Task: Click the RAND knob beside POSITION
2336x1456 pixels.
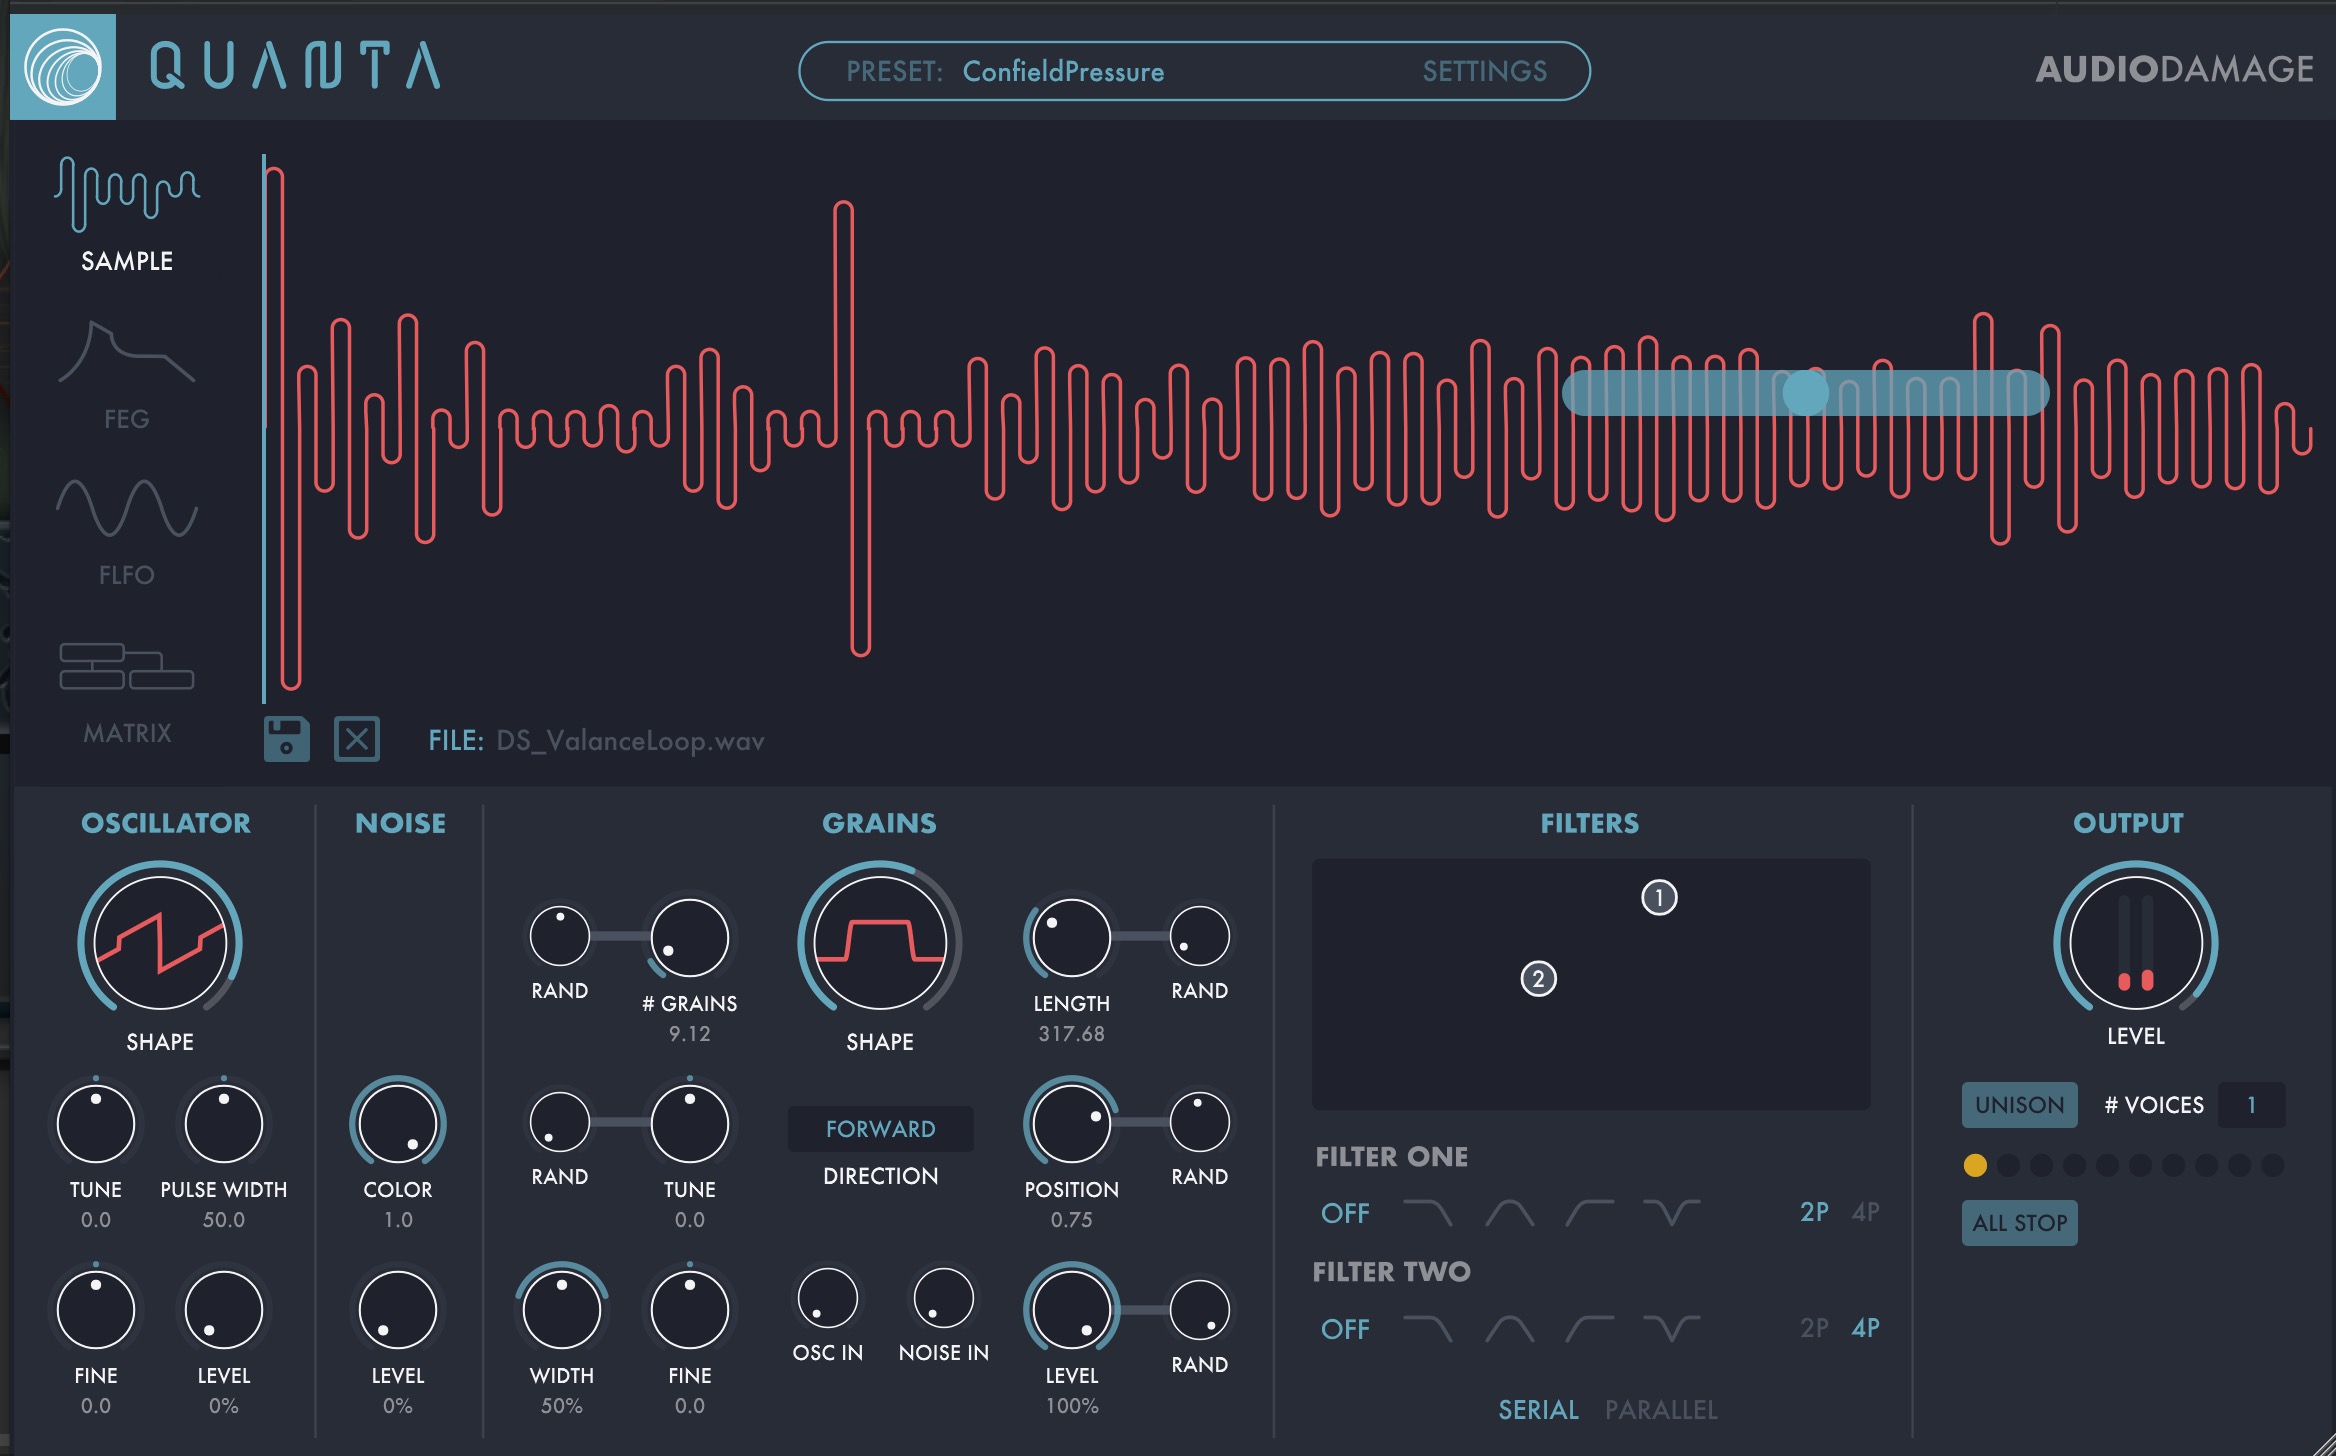Action: click(1199, 1122)
